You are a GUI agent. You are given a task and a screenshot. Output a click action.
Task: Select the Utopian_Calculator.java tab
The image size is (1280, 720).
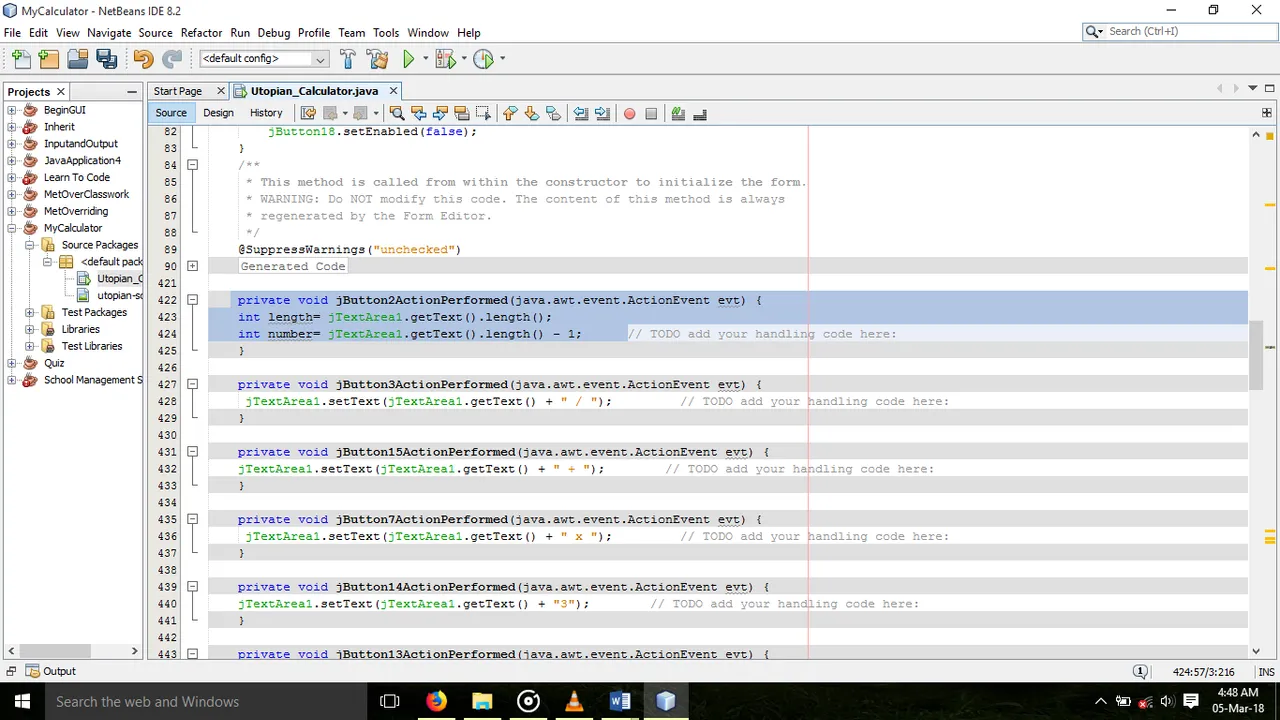pos(314,91)
